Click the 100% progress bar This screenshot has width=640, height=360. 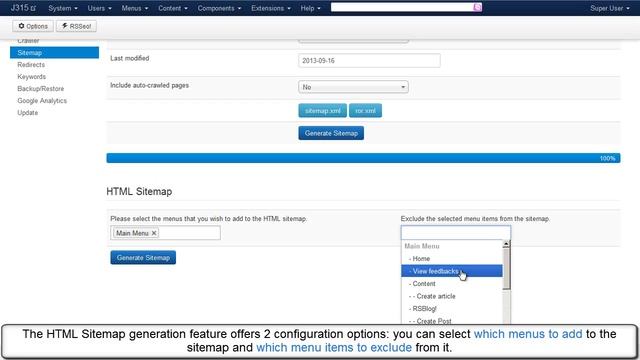coord(363,158)
